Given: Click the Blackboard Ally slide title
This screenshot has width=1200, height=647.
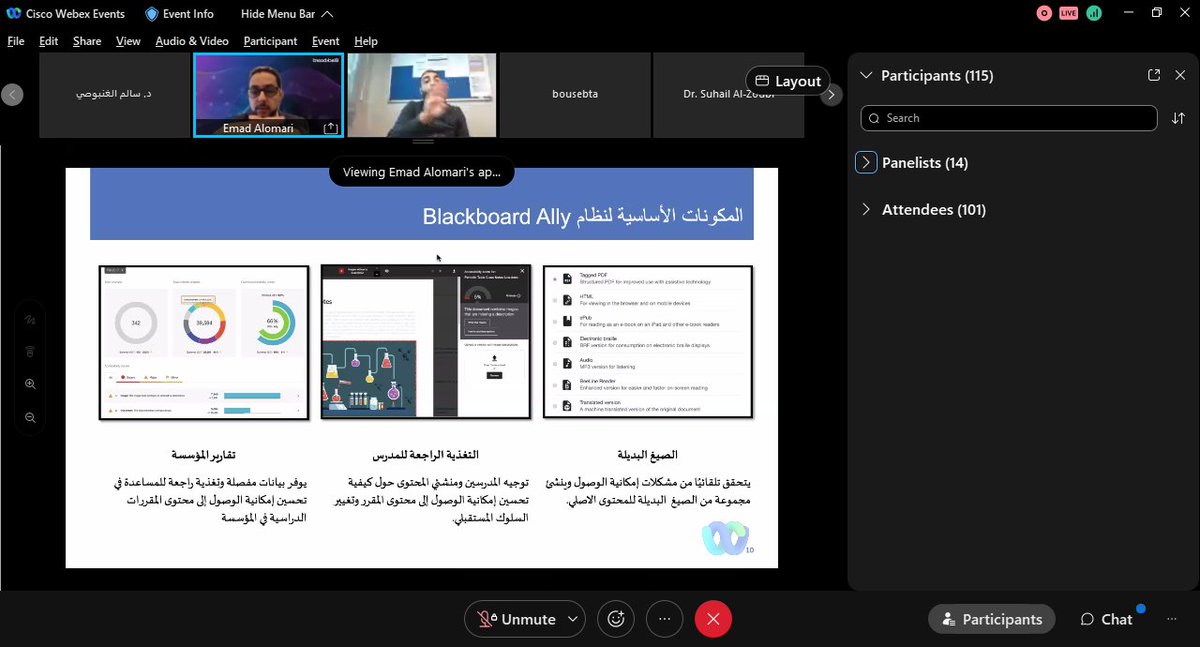Looking at the screenshot, I should (583, 215).
